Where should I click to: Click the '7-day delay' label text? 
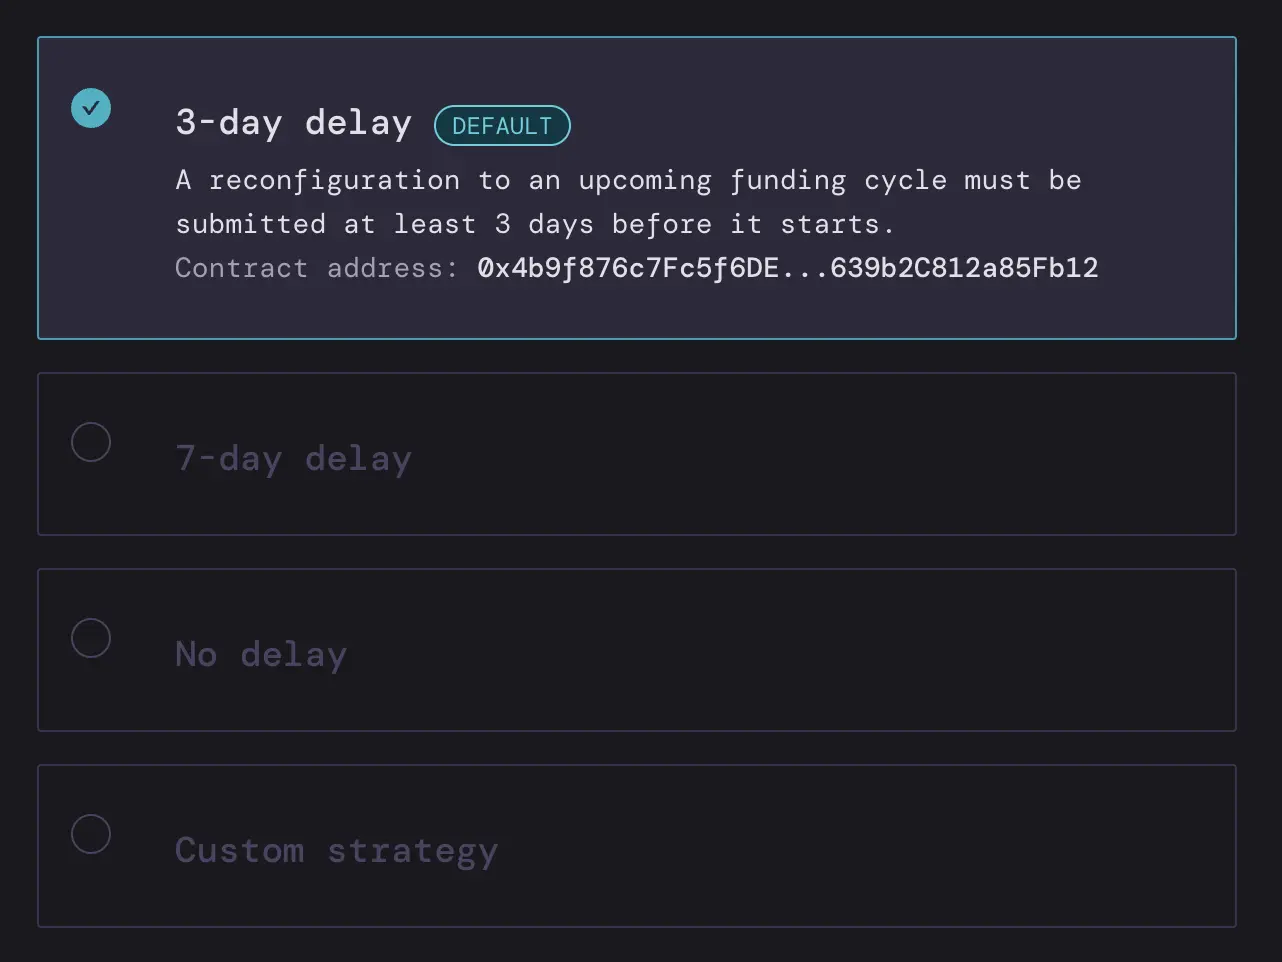tap(293, 458)
